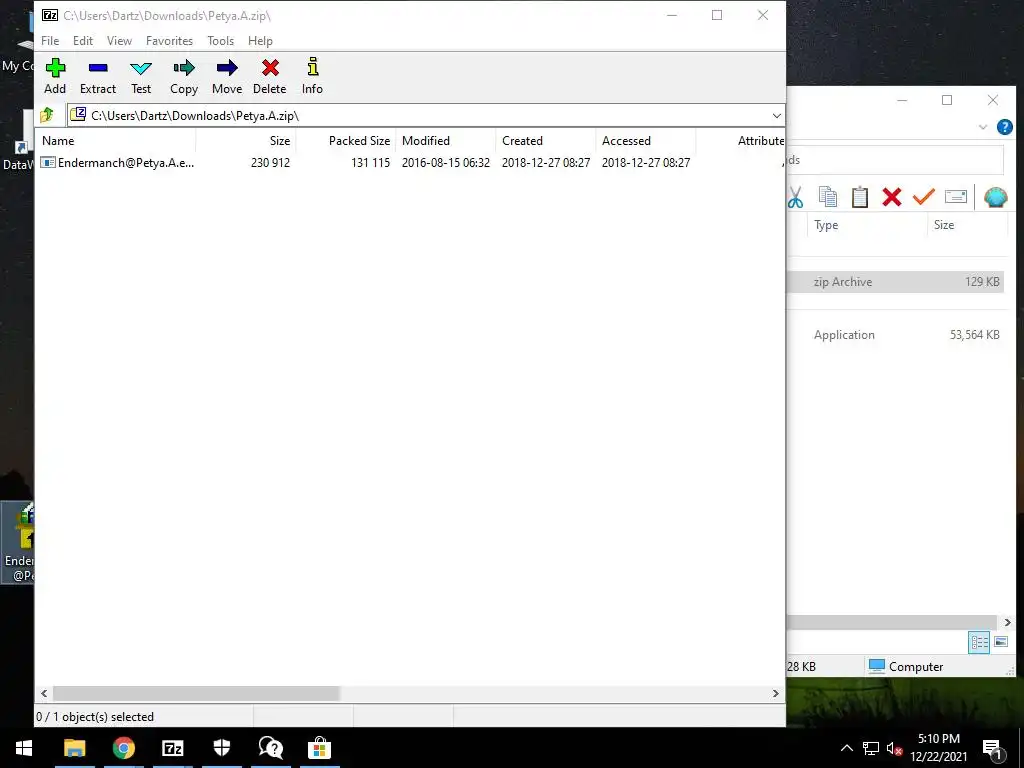Click the Paste clipboard icon in Explorer window
This screenshot has height=768, width=1024.
pos(859,197)
